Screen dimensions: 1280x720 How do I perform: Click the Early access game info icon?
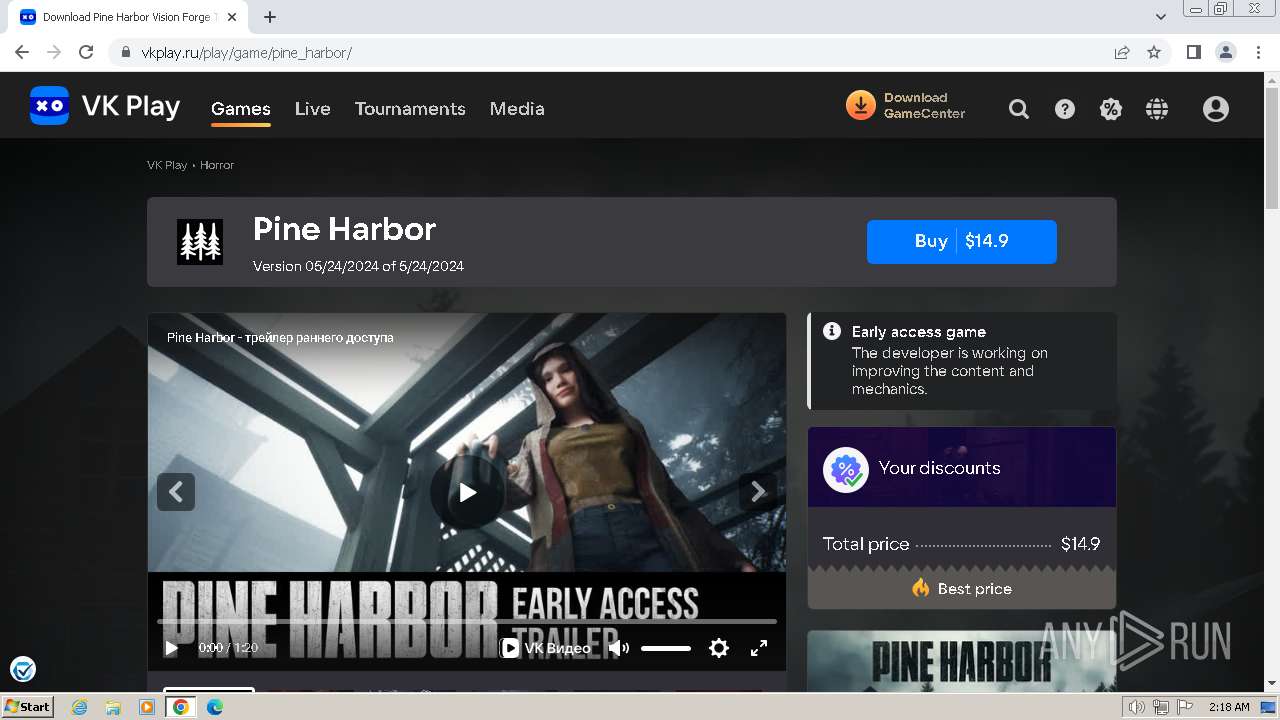(x=832, y=331)
